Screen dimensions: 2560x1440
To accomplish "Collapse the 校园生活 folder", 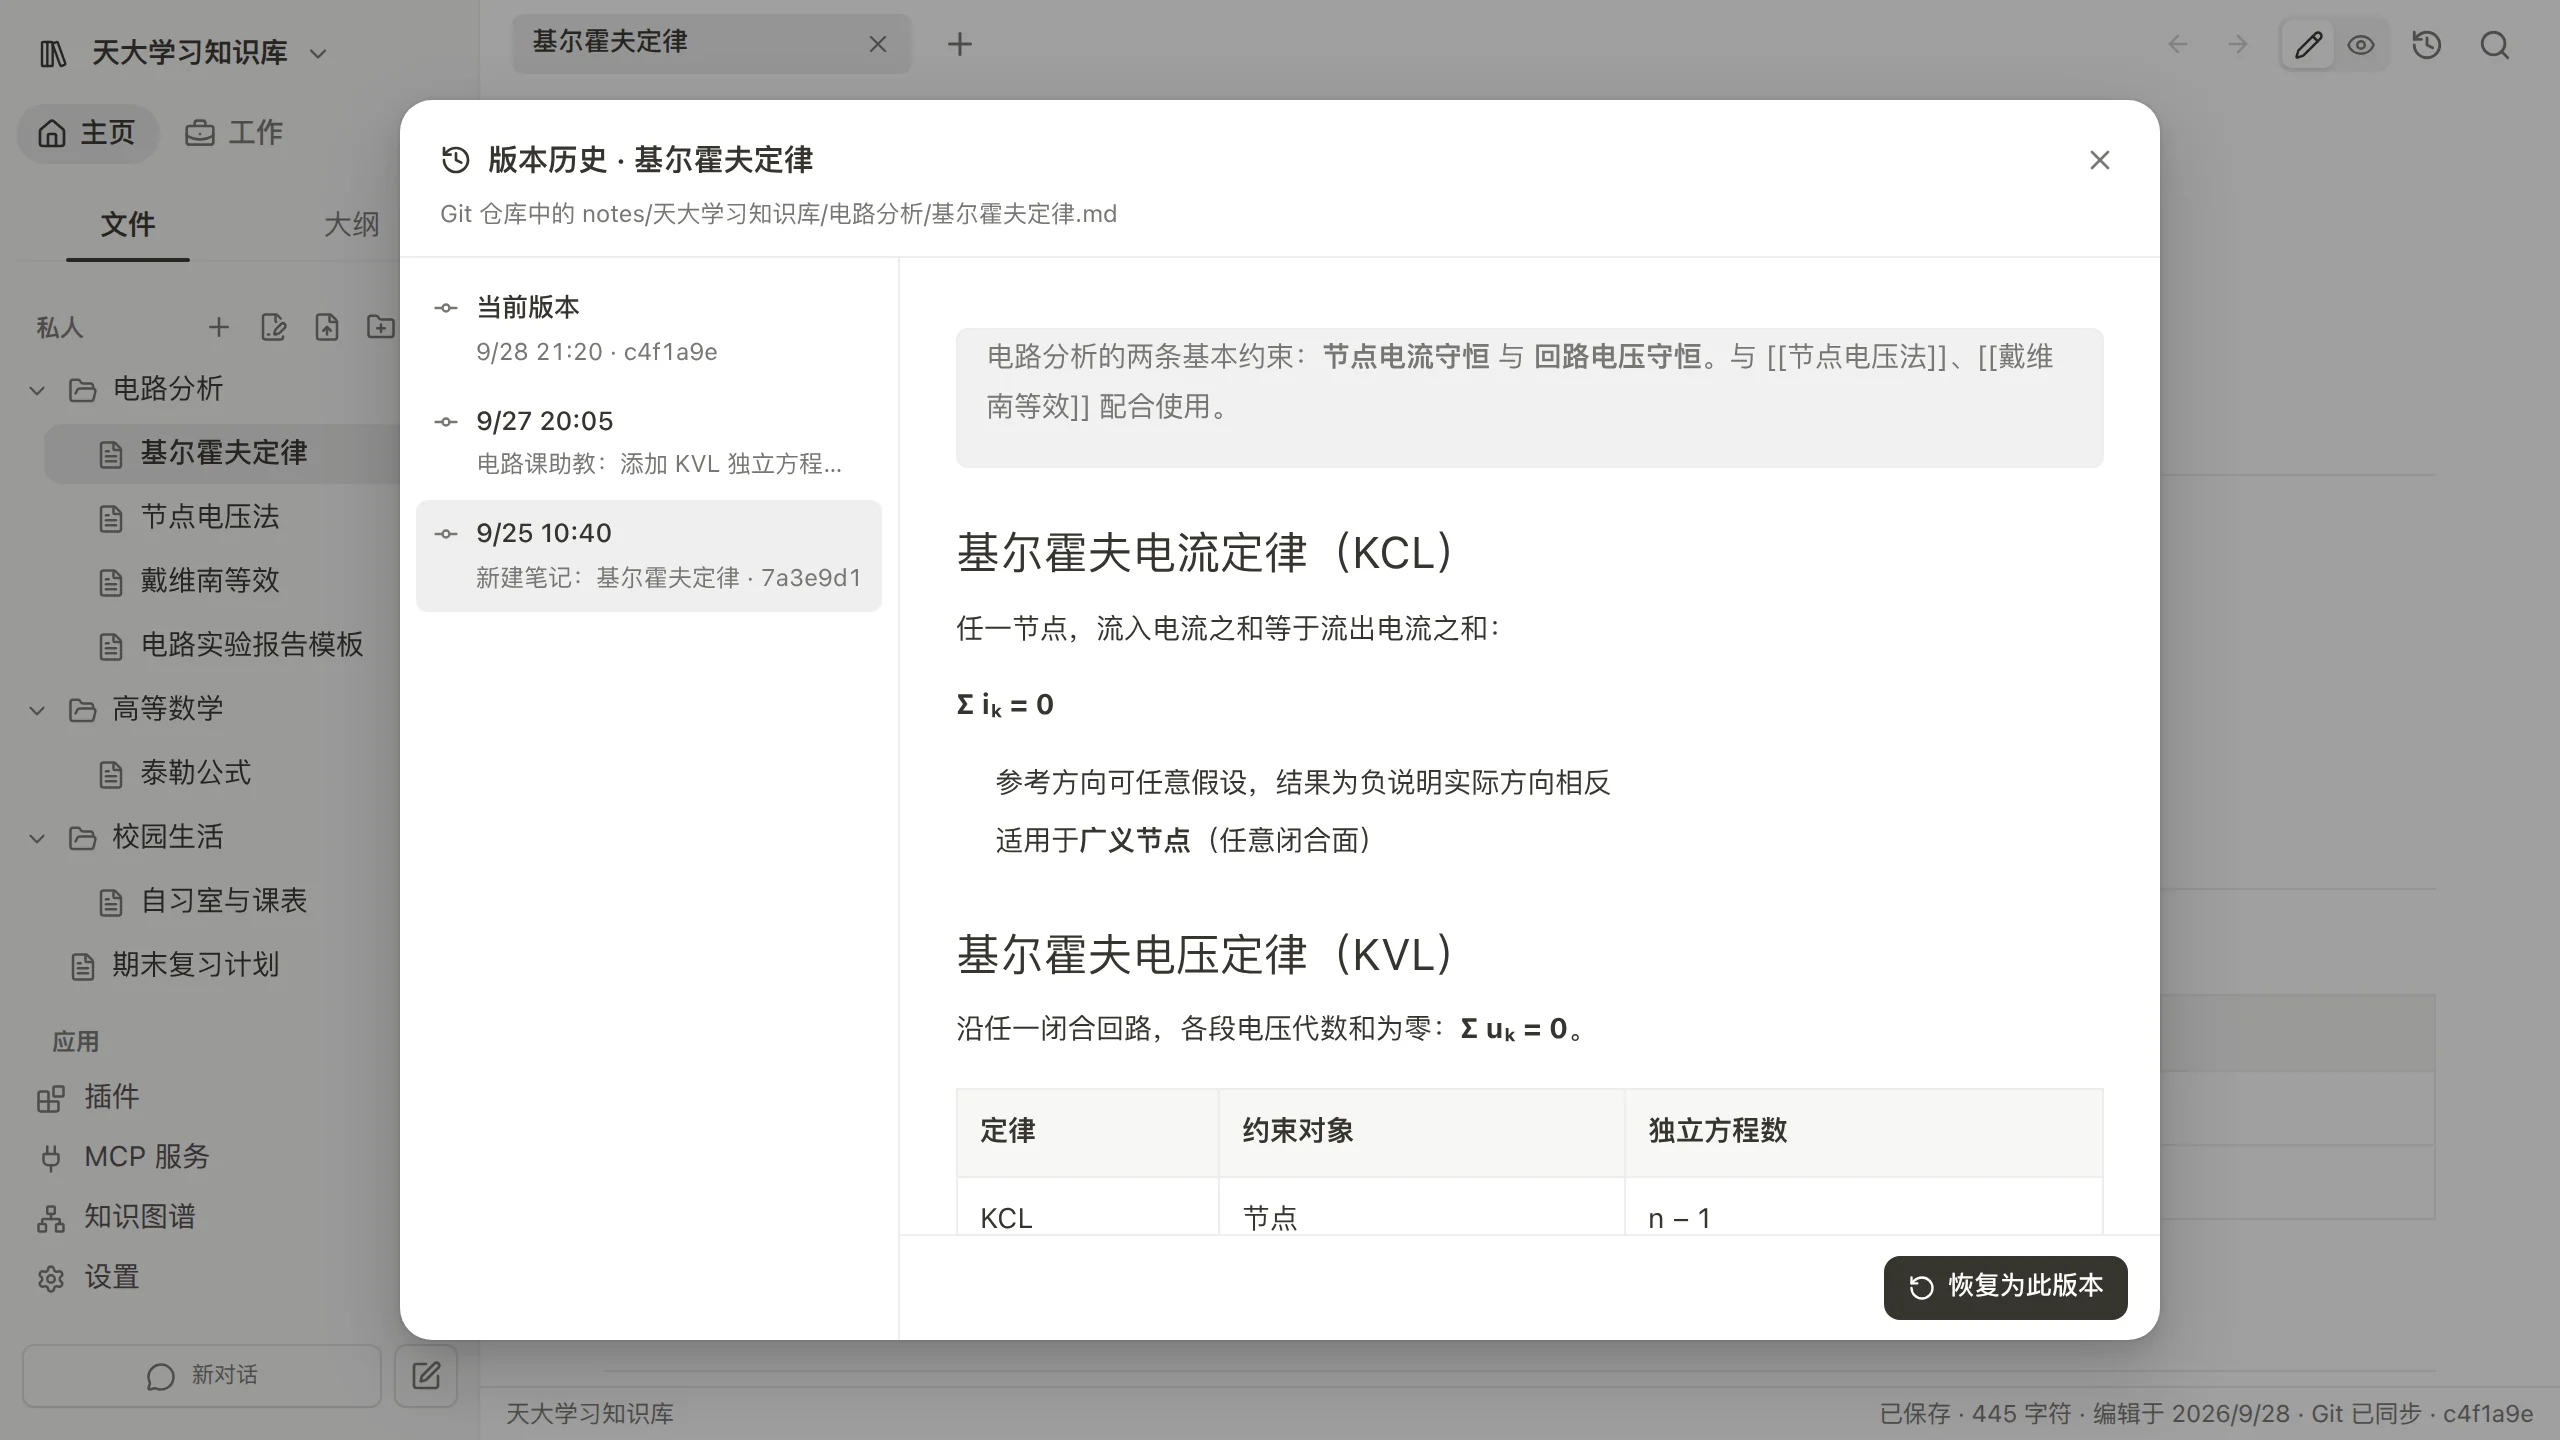I will [38, 838].
